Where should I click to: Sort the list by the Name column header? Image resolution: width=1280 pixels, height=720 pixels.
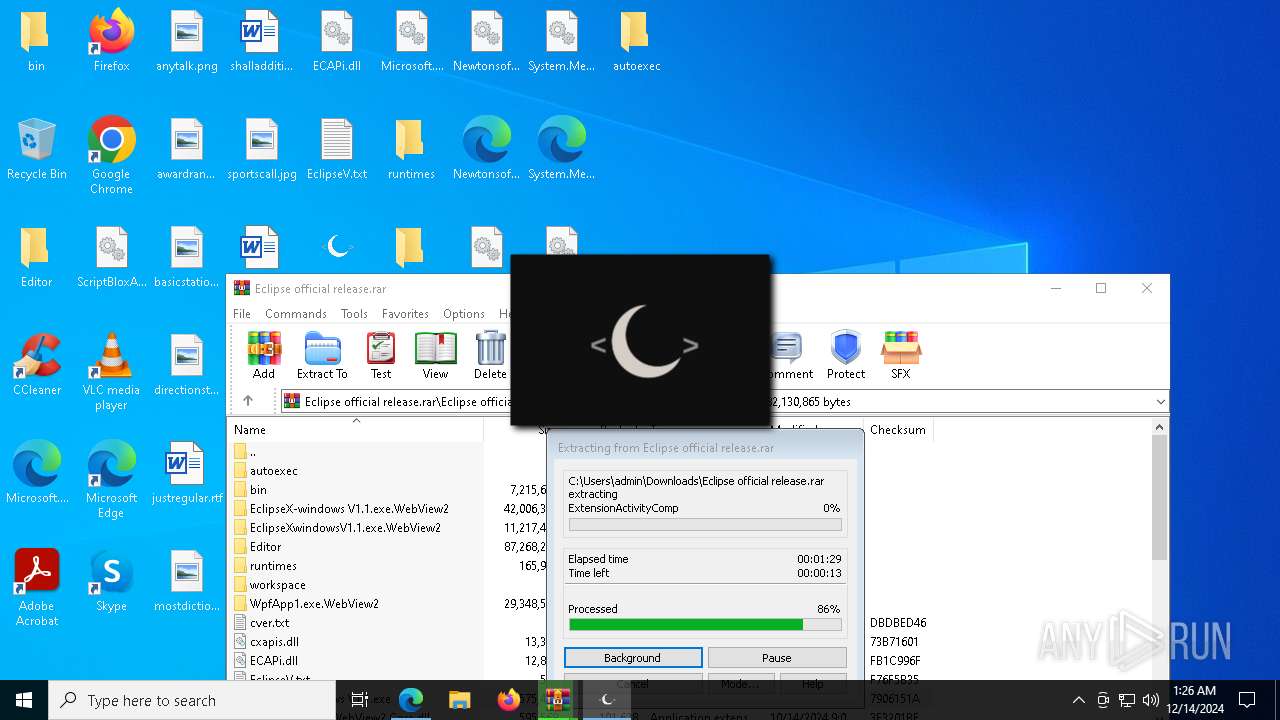[x=250, y=430]
